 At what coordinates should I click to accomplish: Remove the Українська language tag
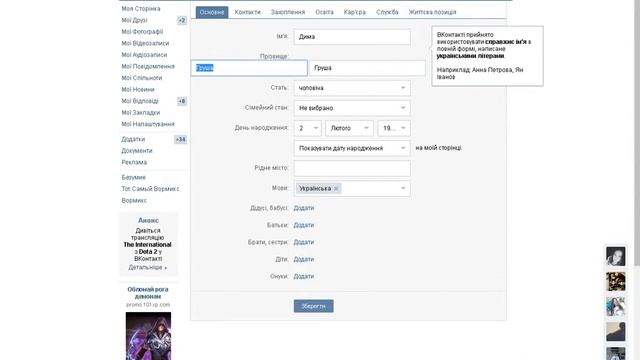(x=336, y=189)
